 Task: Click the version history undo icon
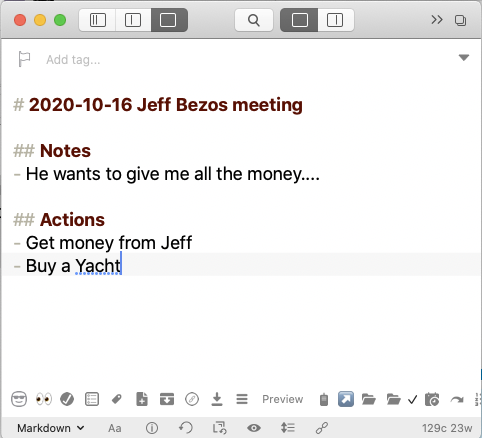[x=186, y=428]
